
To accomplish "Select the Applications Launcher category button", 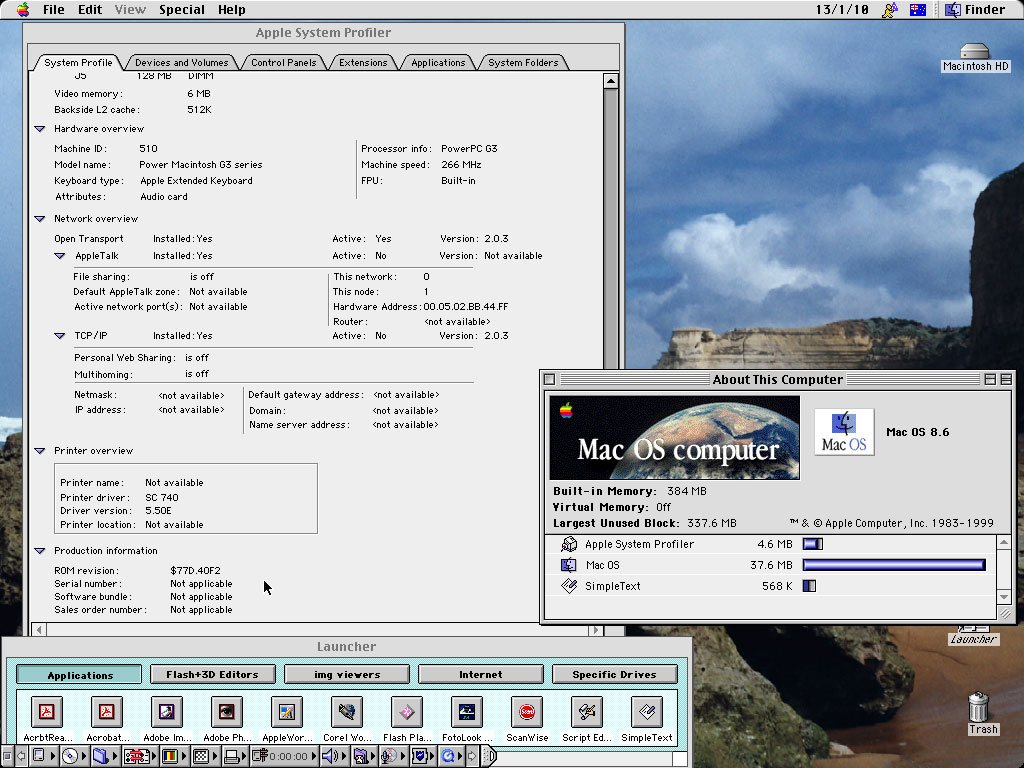I will [80, 675].
